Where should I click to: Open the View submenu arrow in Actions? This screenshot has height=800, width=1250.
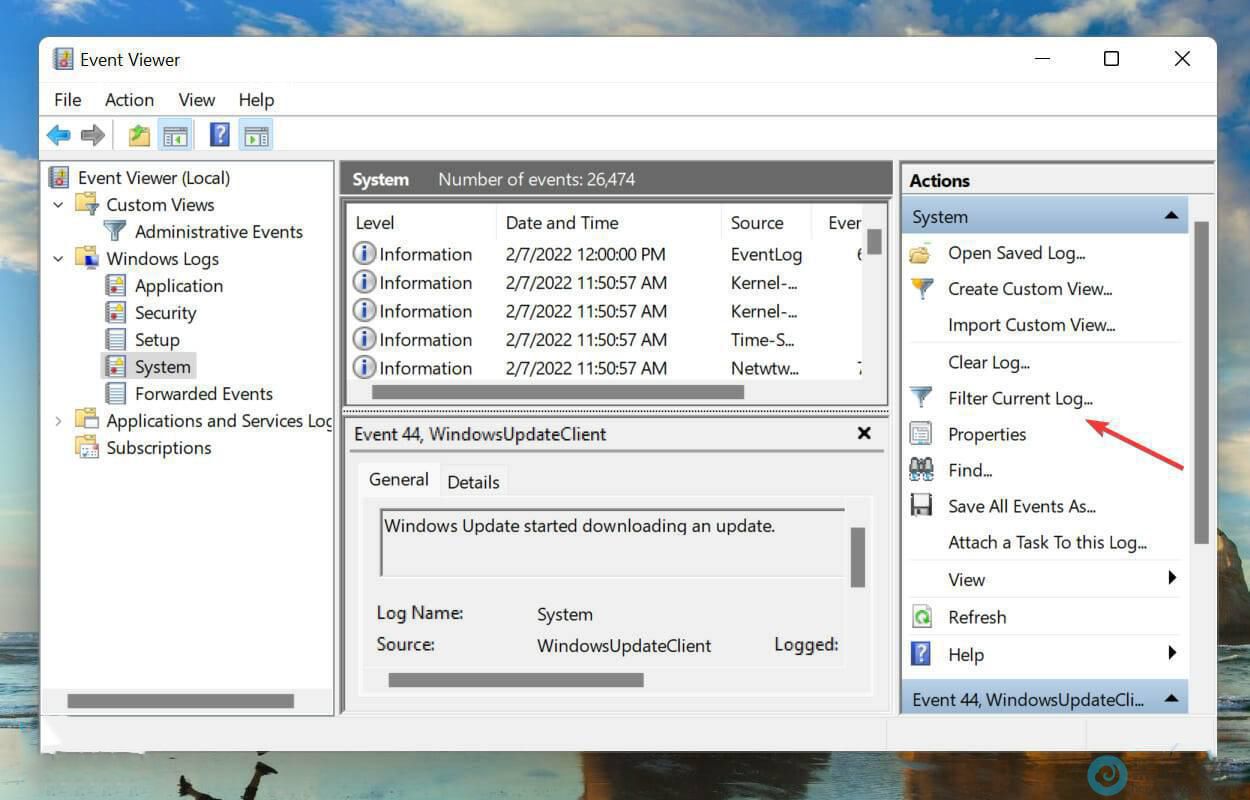tap(1172, 579)
